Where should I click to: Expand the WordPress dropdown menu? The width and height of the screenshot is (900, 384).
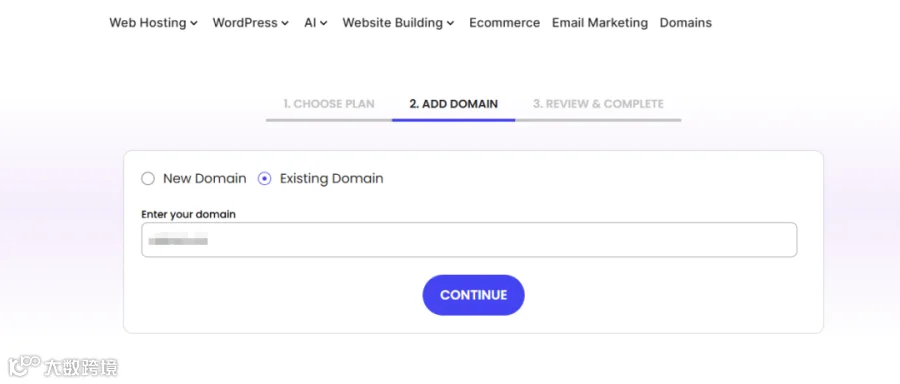pyautogui.click(x=251, y=23)
